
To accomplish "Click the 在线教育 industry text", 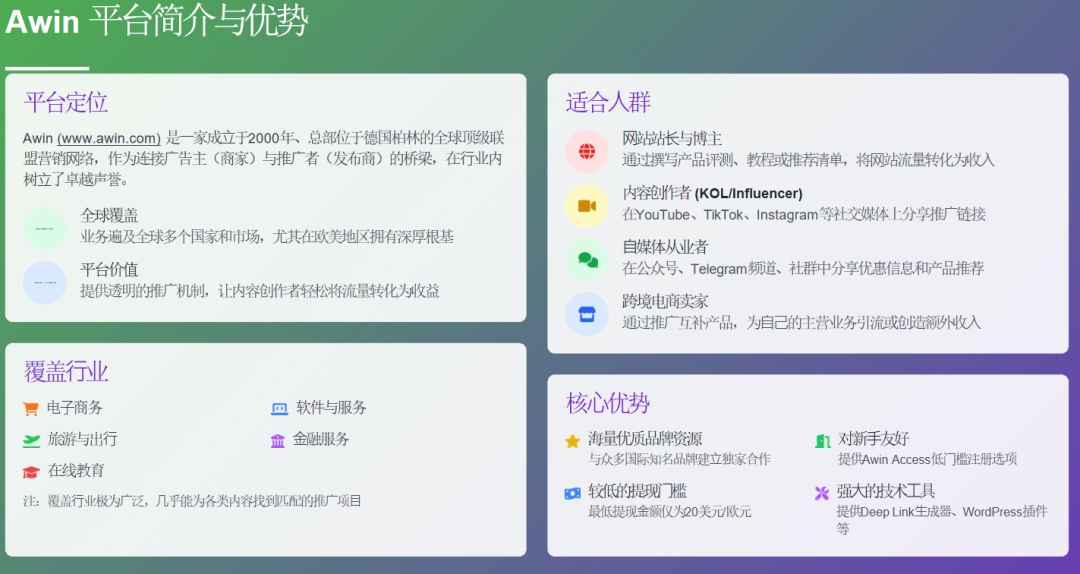I will tap(75, 471).
